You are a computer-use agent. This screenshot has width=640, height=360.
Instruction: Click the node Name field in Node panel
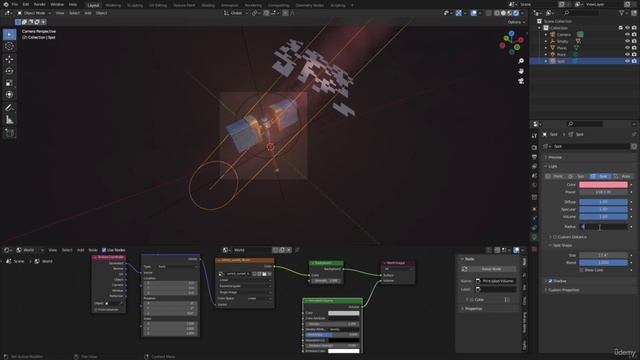tap(495, 281)
